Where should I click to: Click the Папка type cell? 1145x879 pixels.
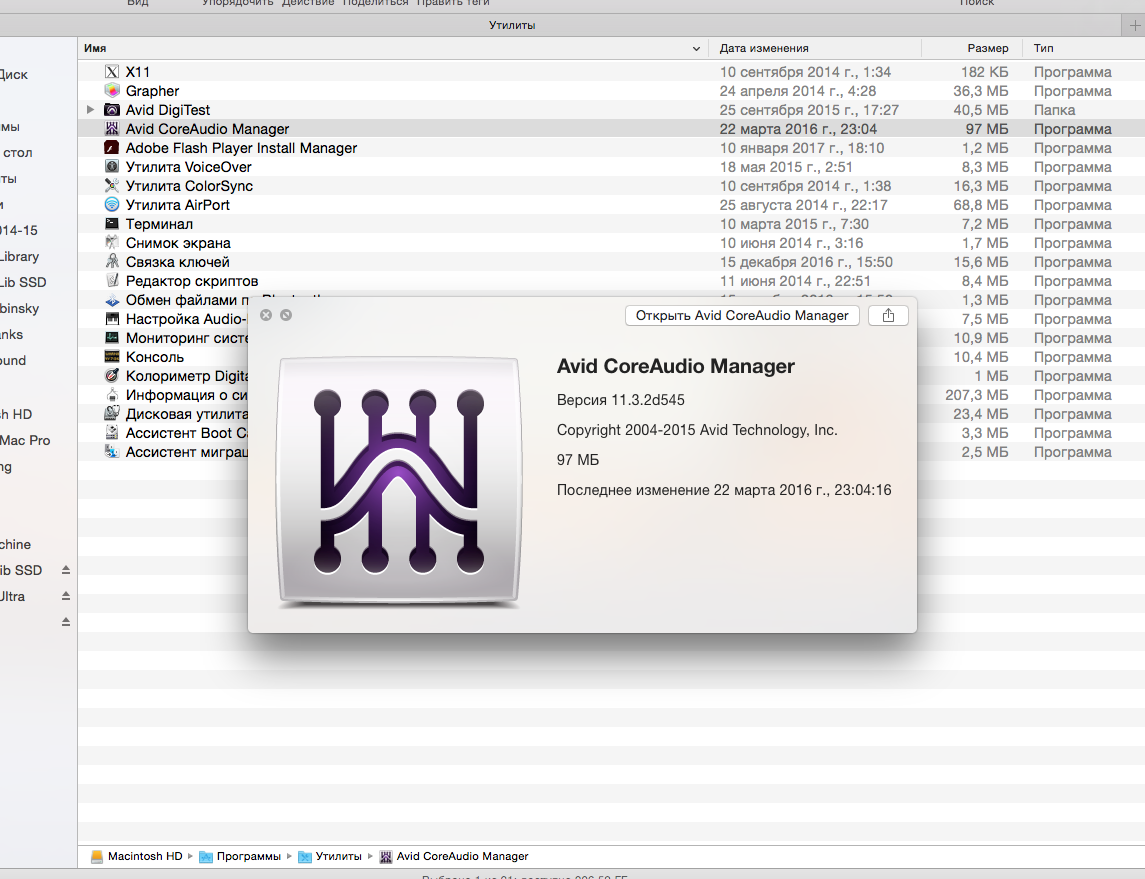[1054, 110]
